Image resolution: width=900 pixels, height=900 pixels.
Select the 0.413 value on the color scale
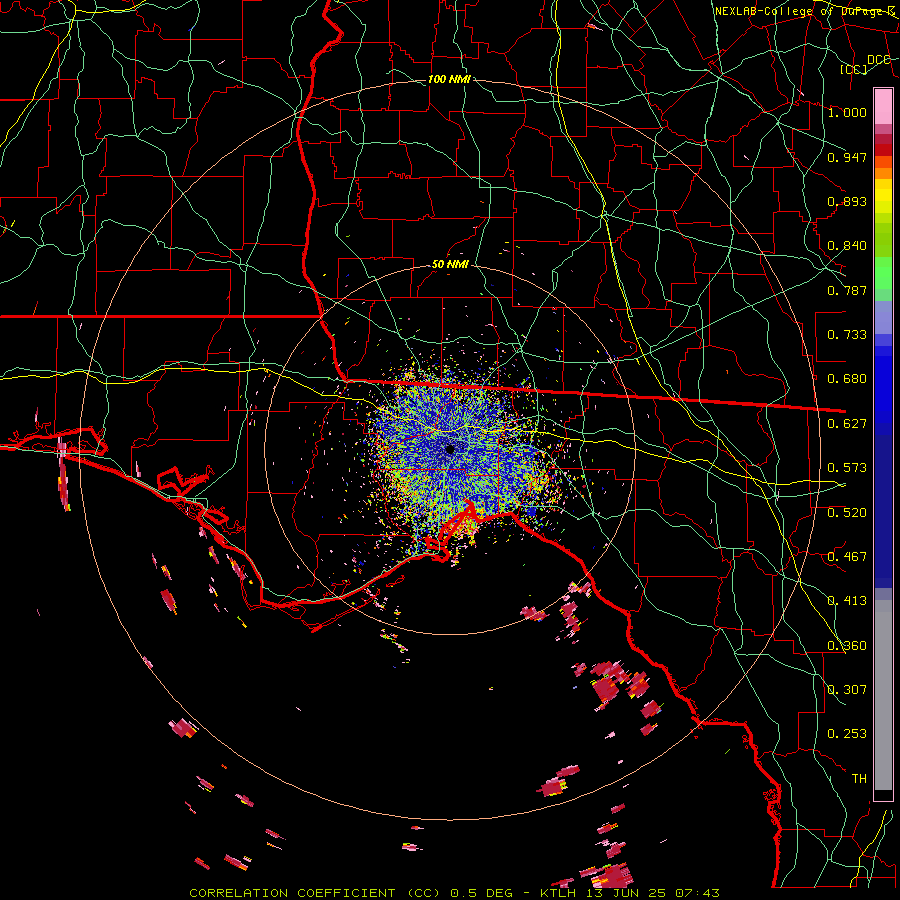click(847, 601)
